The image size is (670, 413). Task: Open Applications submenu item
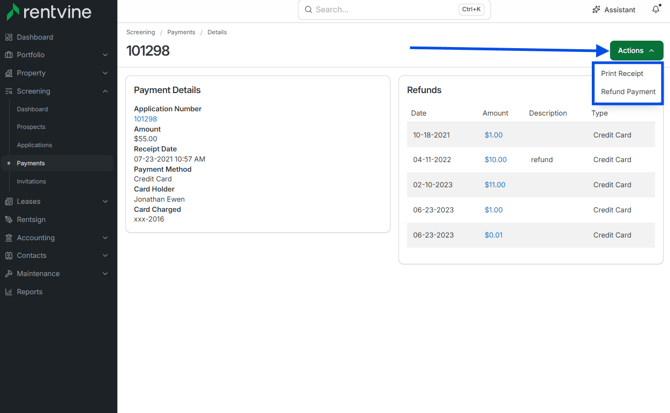(34, 145)
